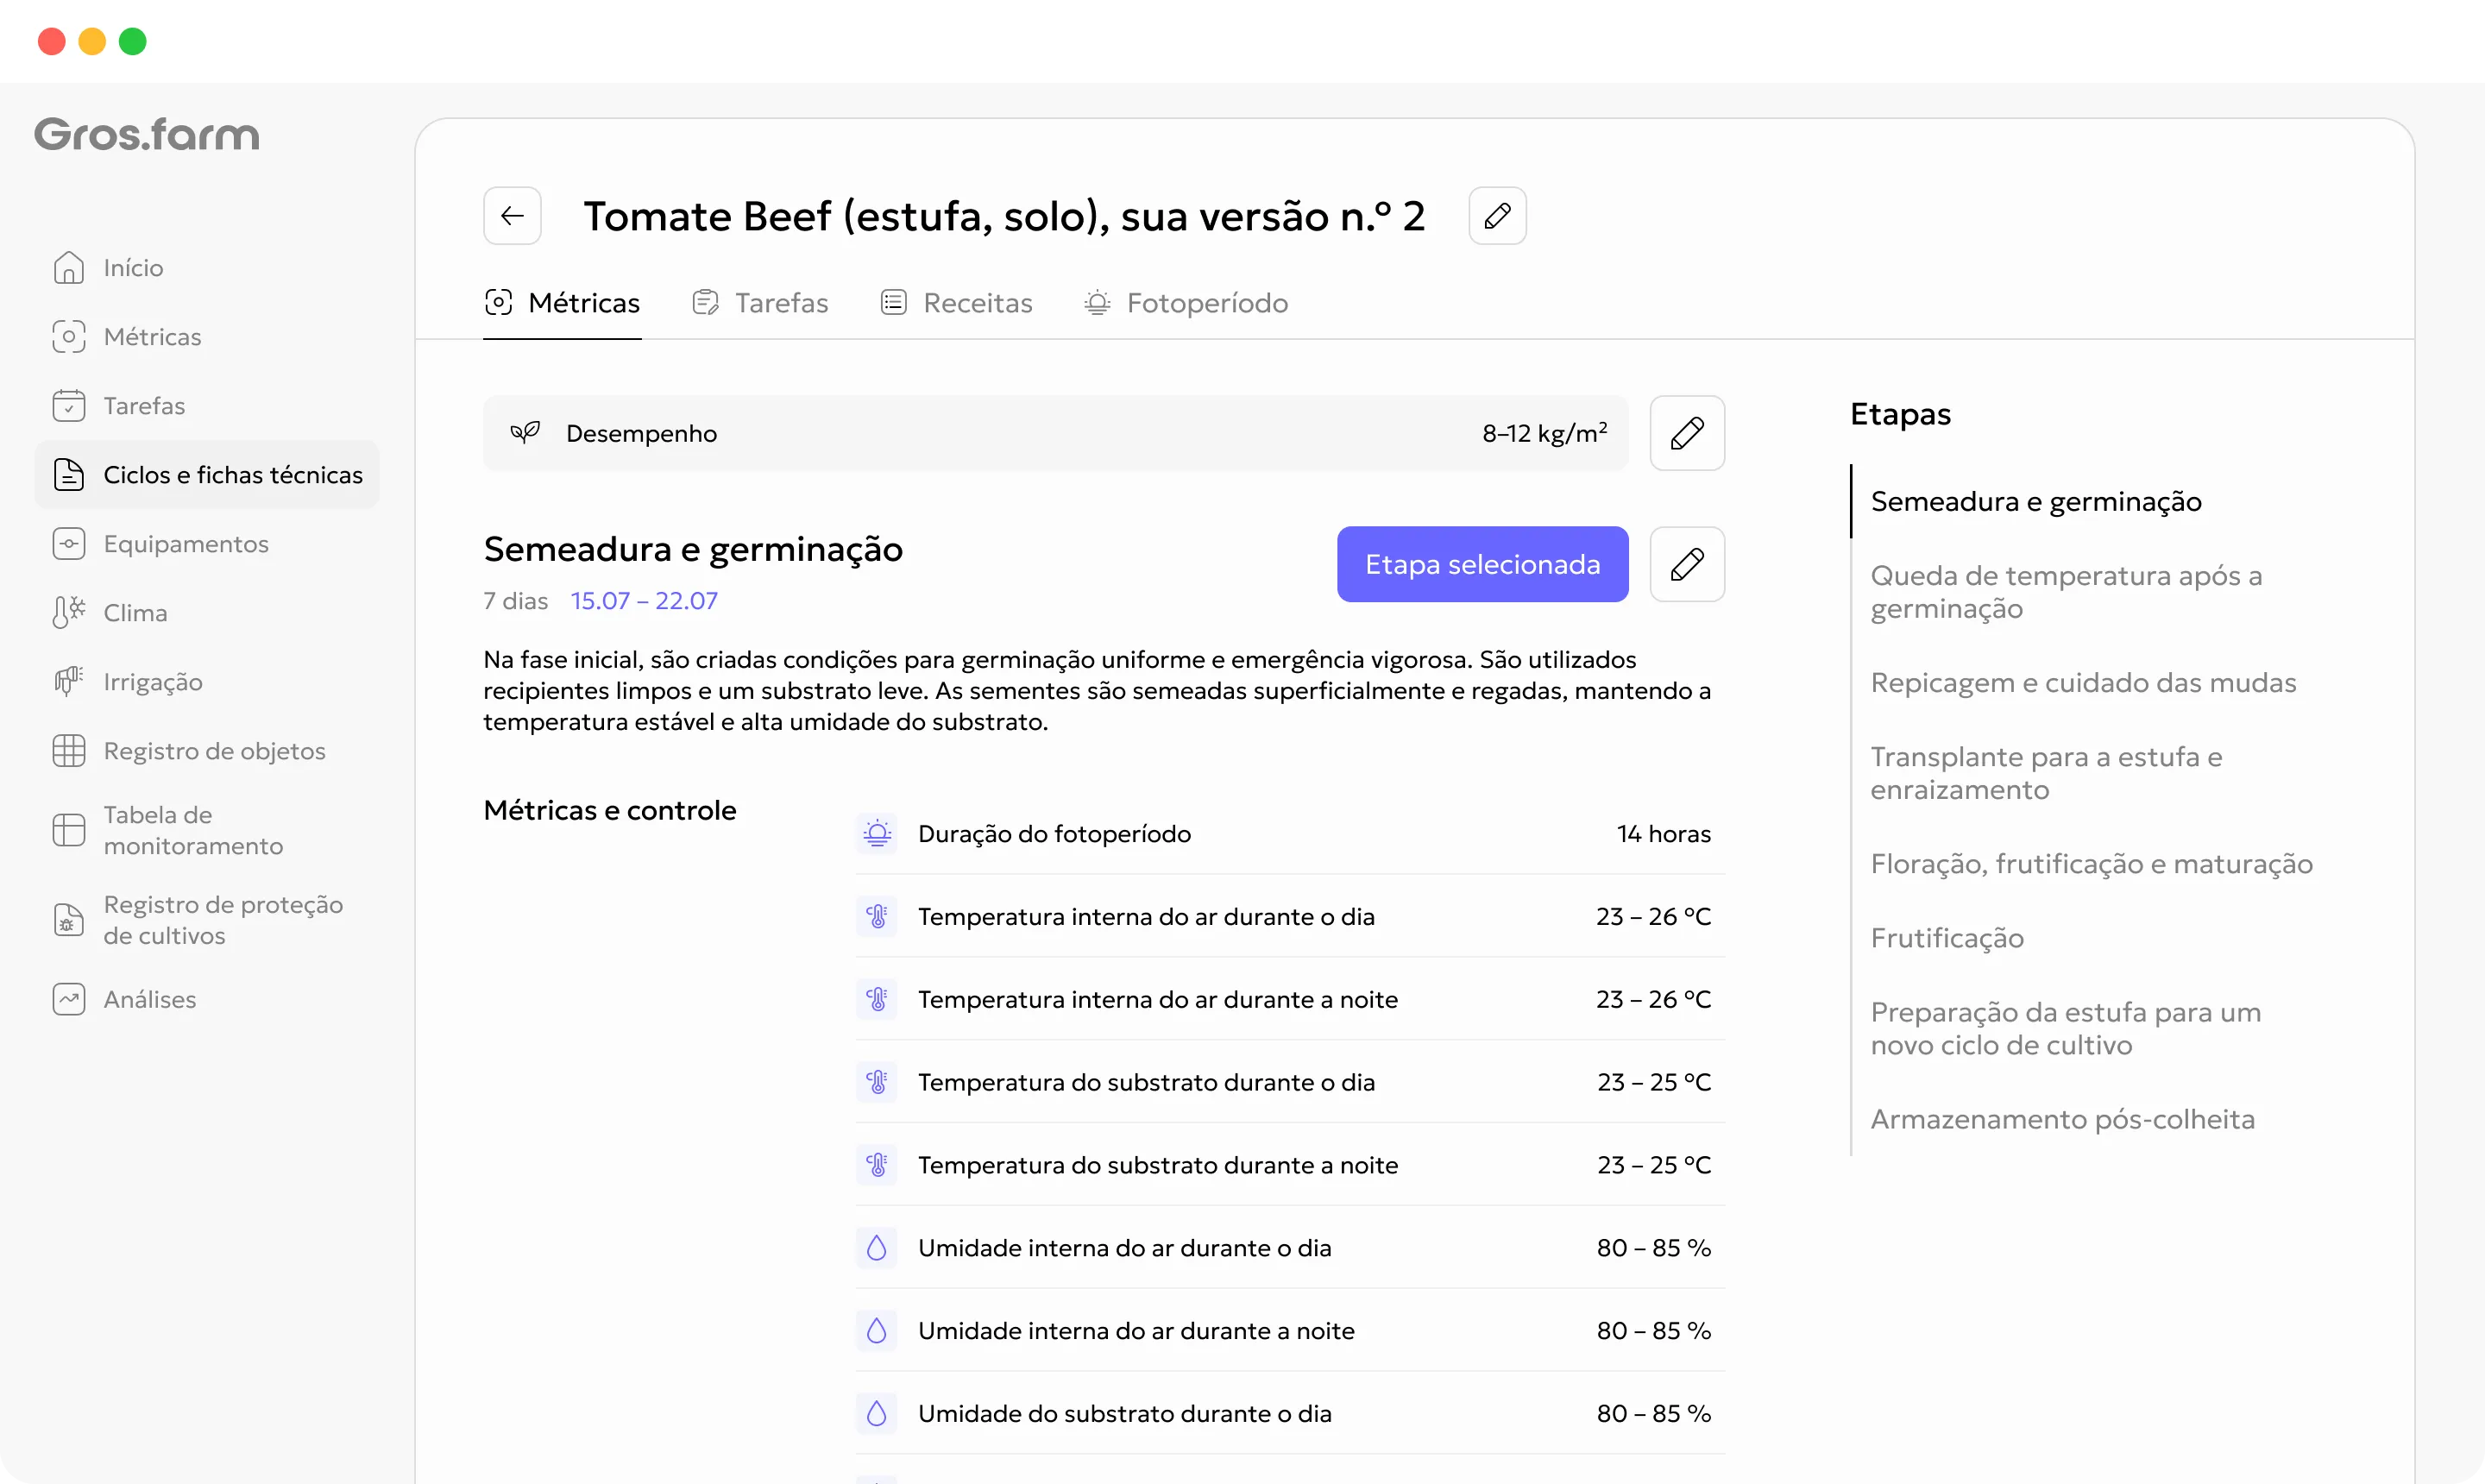Screen dimensions: 2485x1484
Task: Select the Frutificação stage
Action: point(1946,938)
